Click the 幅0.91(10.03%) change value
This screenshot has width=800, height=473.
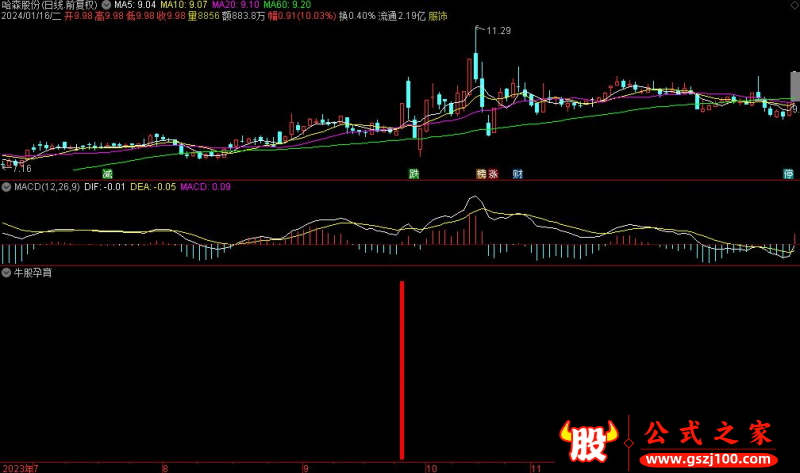click(x=302, y=16)
